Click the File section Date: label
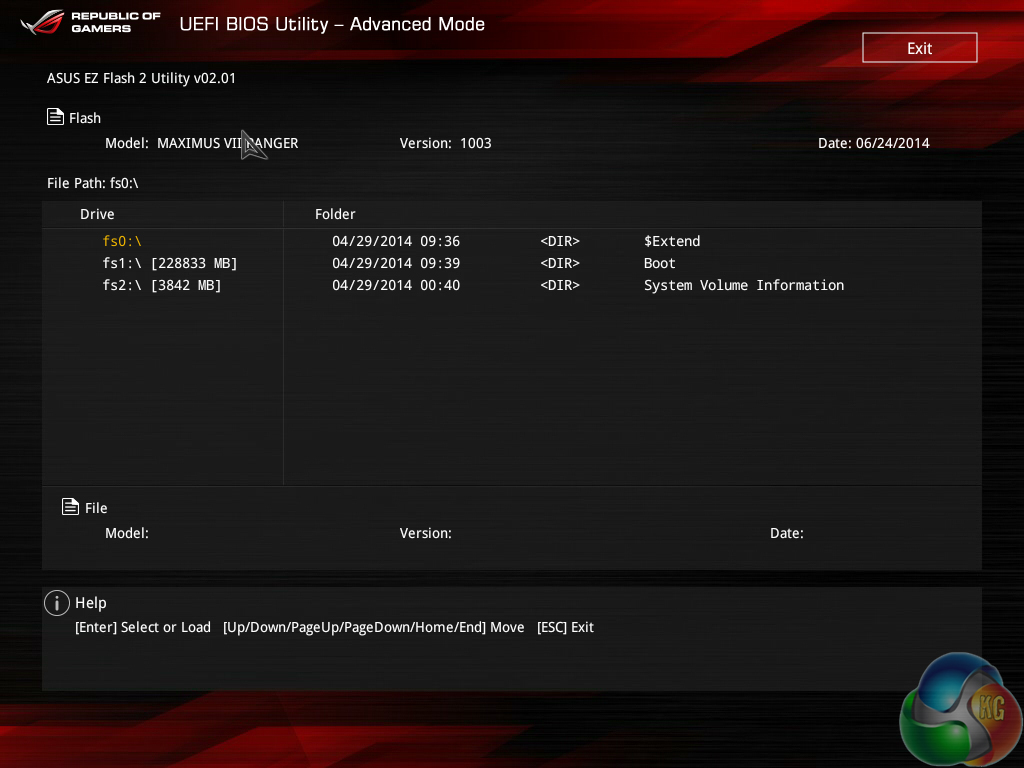 point(786,533)
